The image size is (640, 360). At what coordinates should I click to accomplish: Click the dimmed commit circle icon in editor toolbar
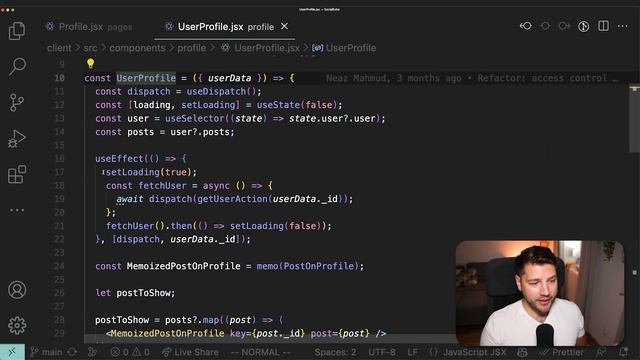tap(545, 26)
